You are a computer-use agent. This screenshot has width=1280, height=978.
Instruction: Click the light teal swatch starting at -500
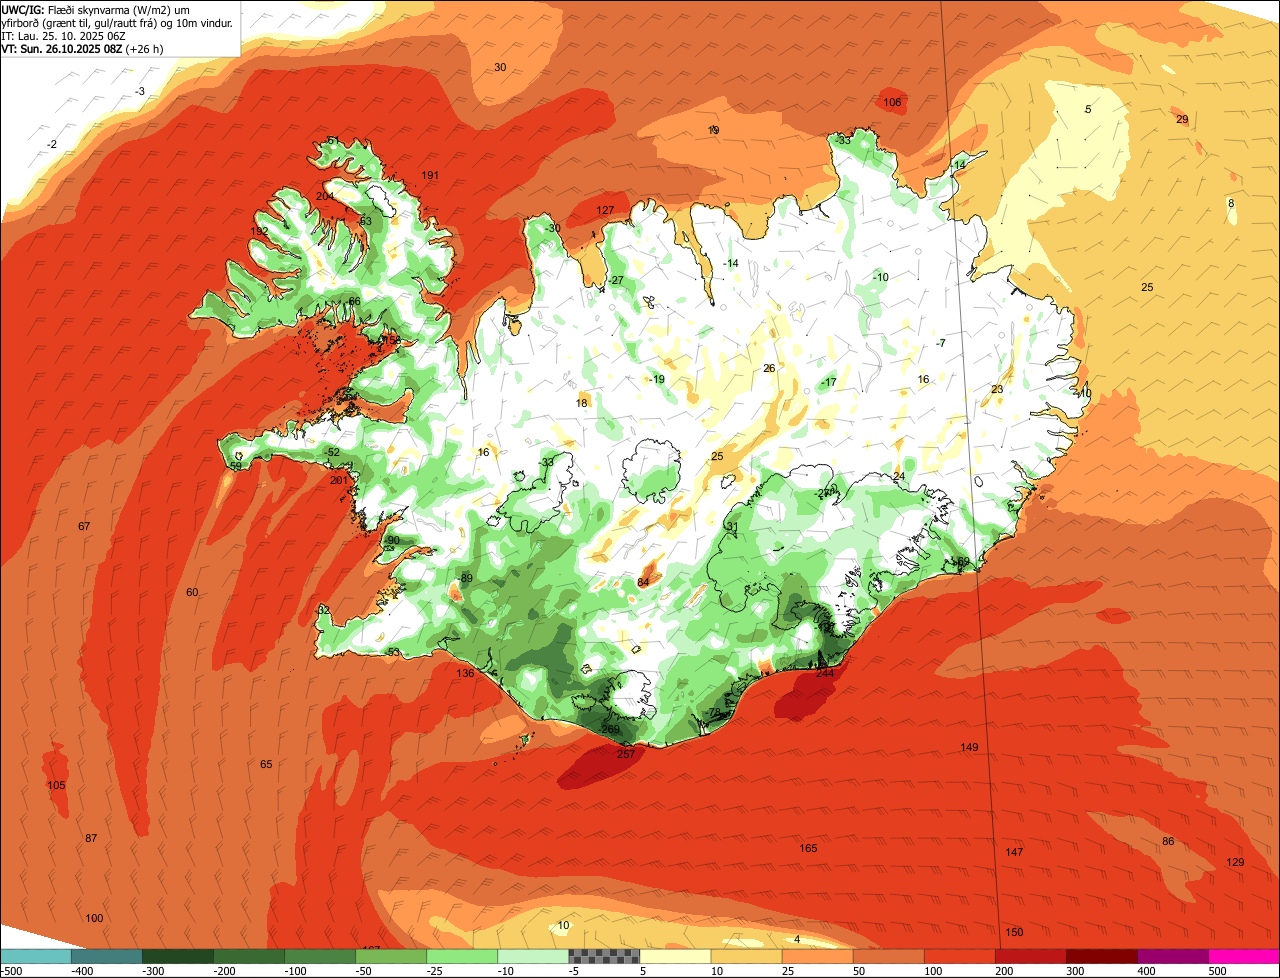[x=35, y=957]
